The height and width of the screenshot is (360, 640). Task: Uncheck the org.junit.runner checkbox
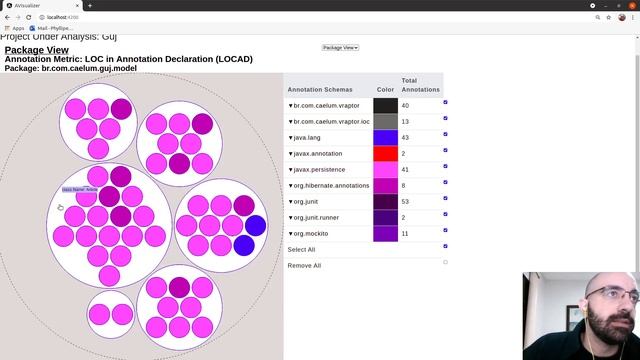(445, 214)
